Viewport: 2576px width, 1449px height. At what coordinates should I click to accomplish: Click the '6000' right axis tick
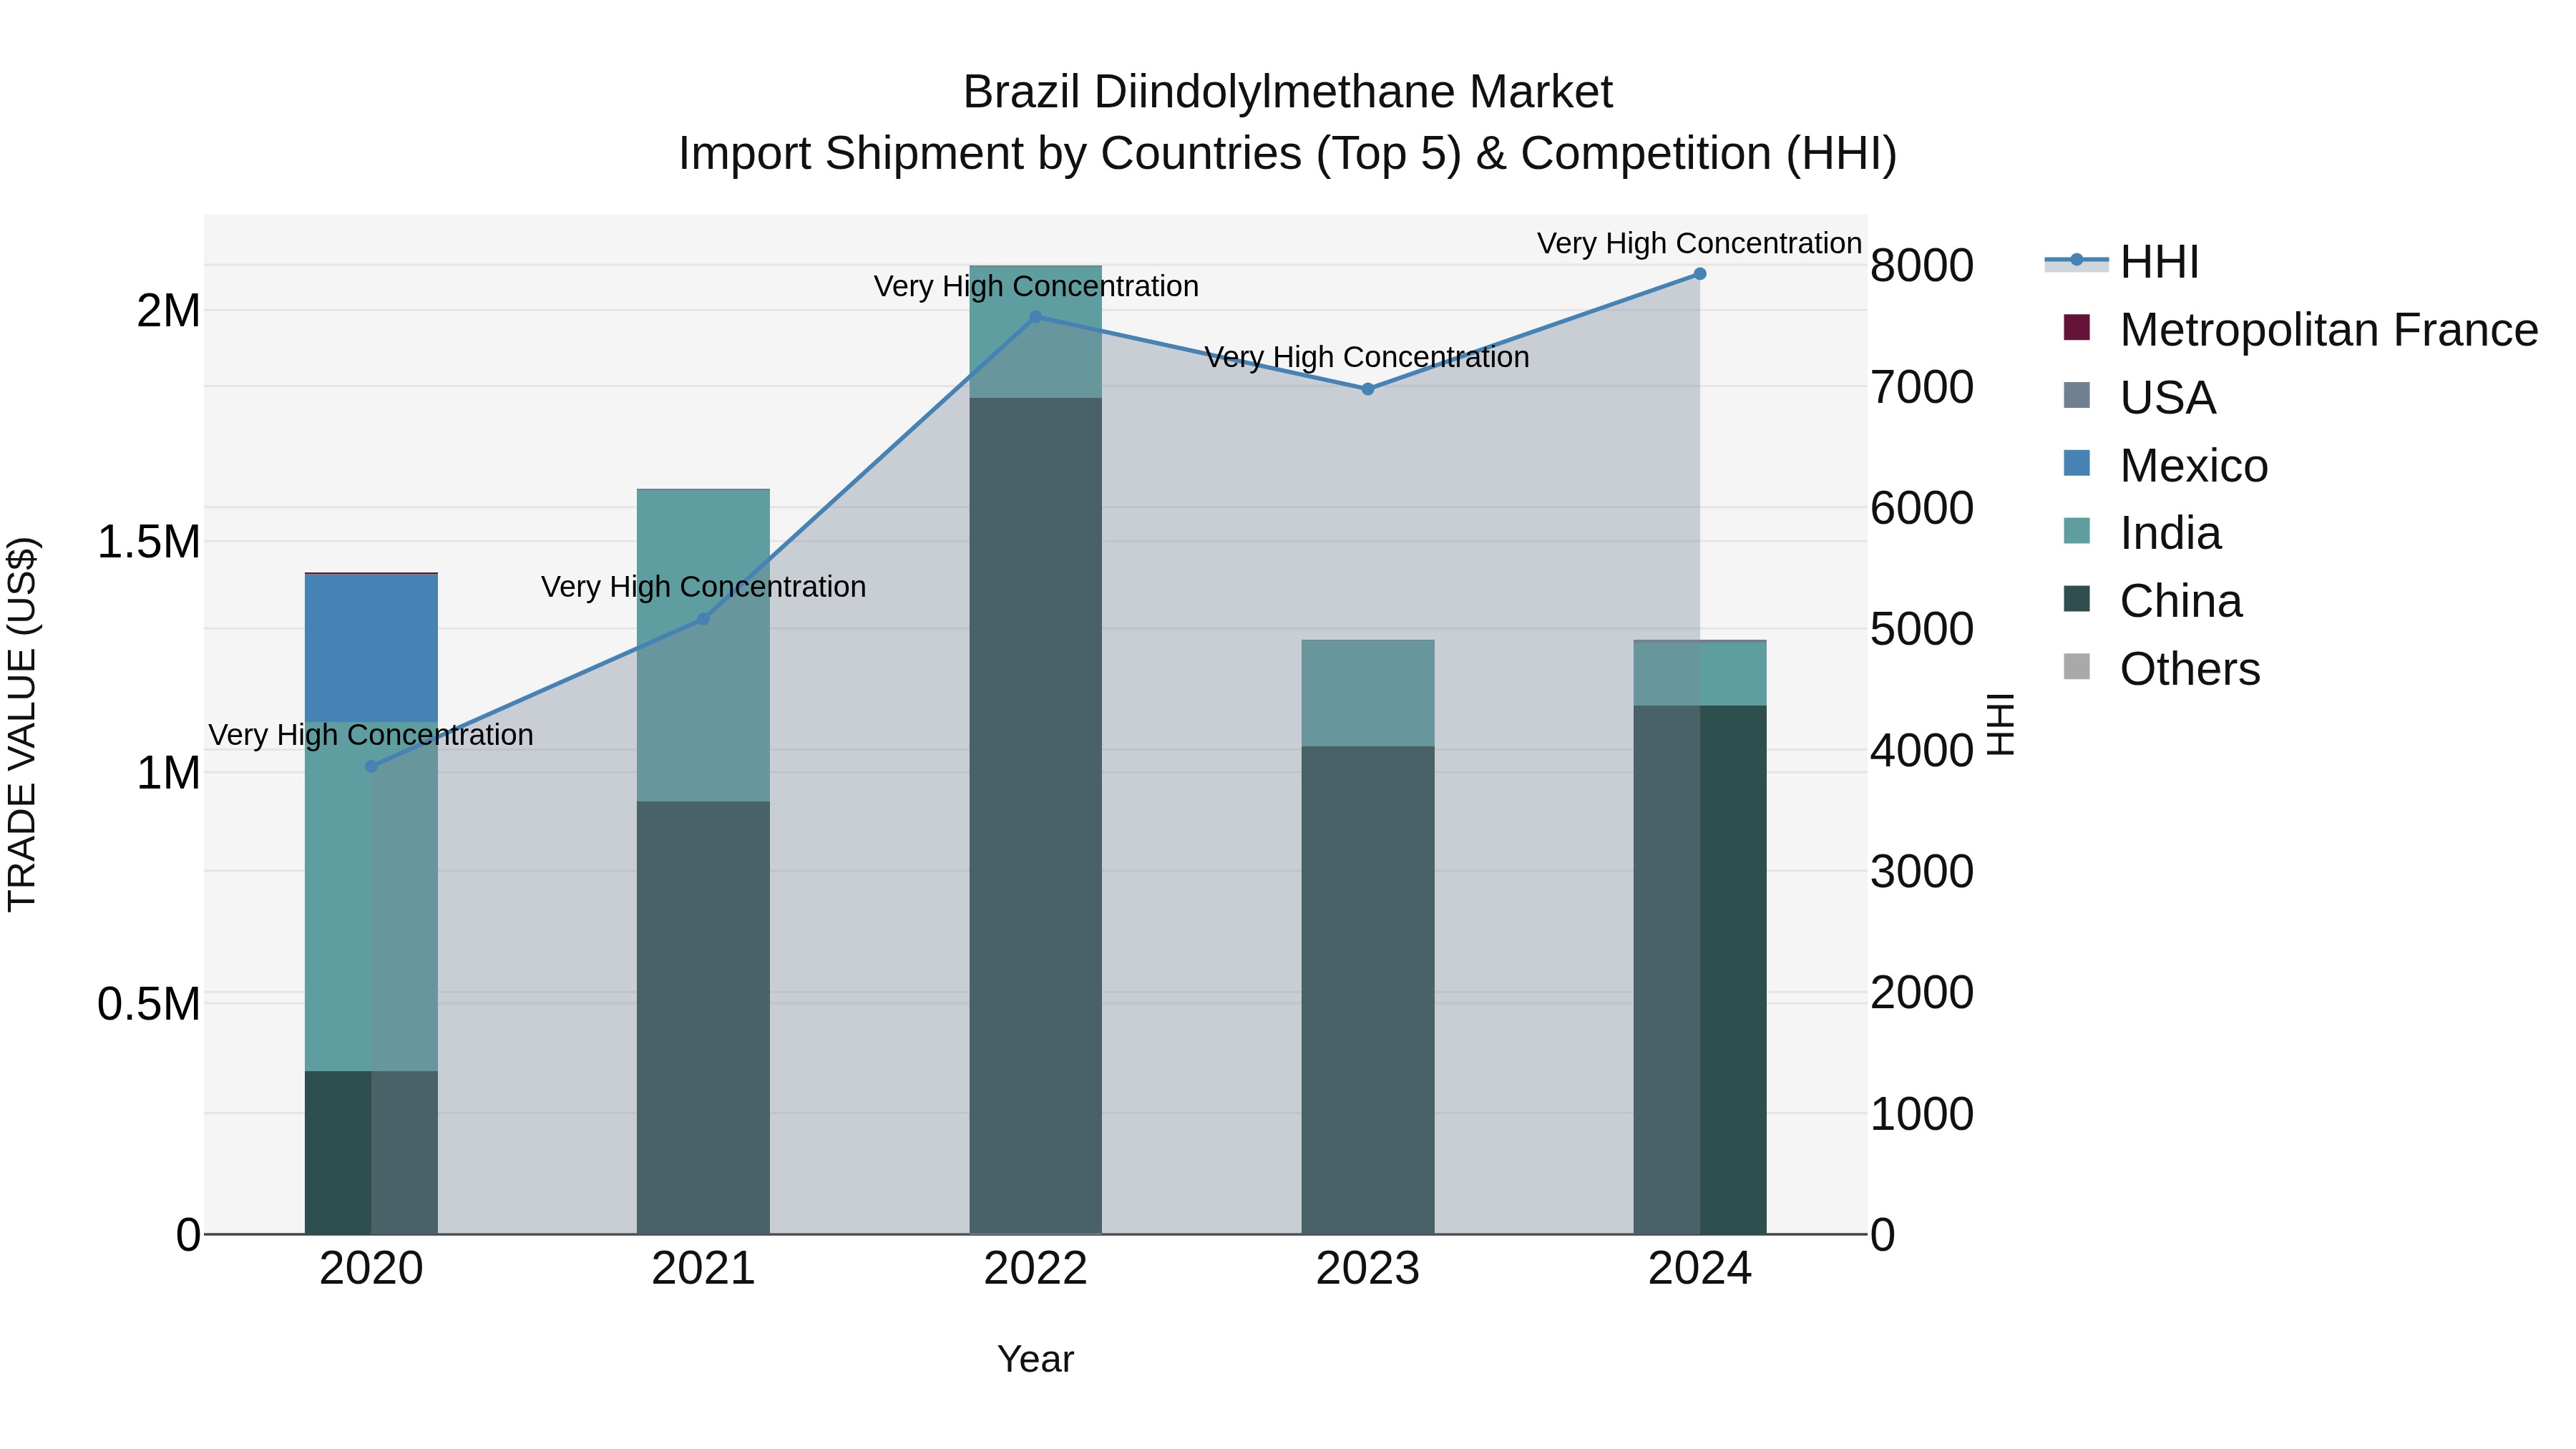(x=1922, y=508)
